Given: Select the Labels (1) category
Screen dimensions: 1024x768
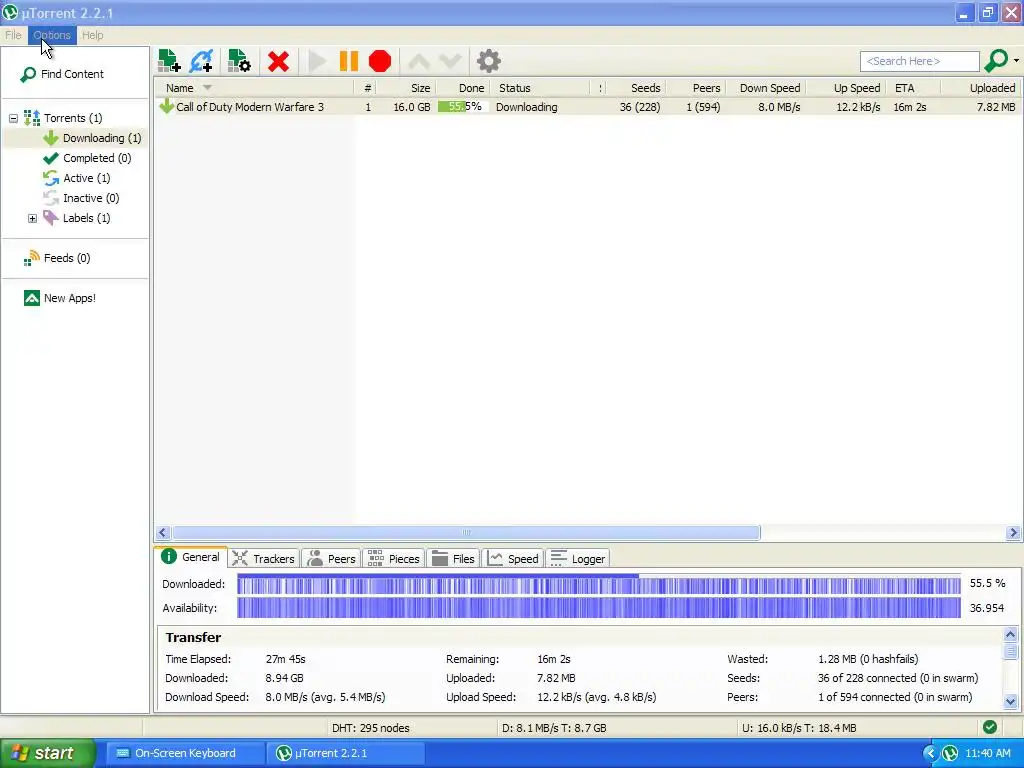Looking at the screenshot, I should click(x=76, y=218).
